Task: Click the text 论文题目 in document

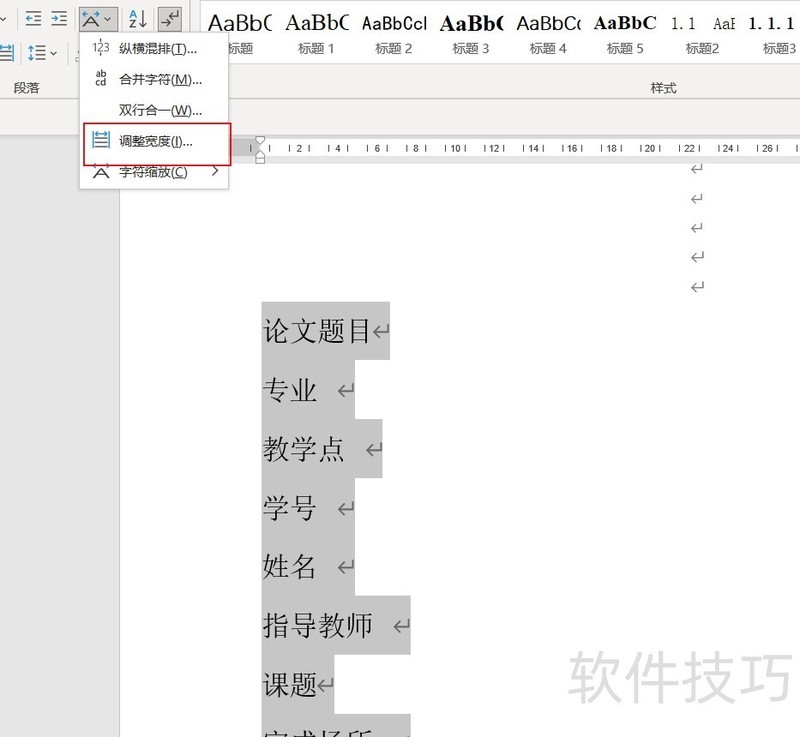Action: pos(316,331)
